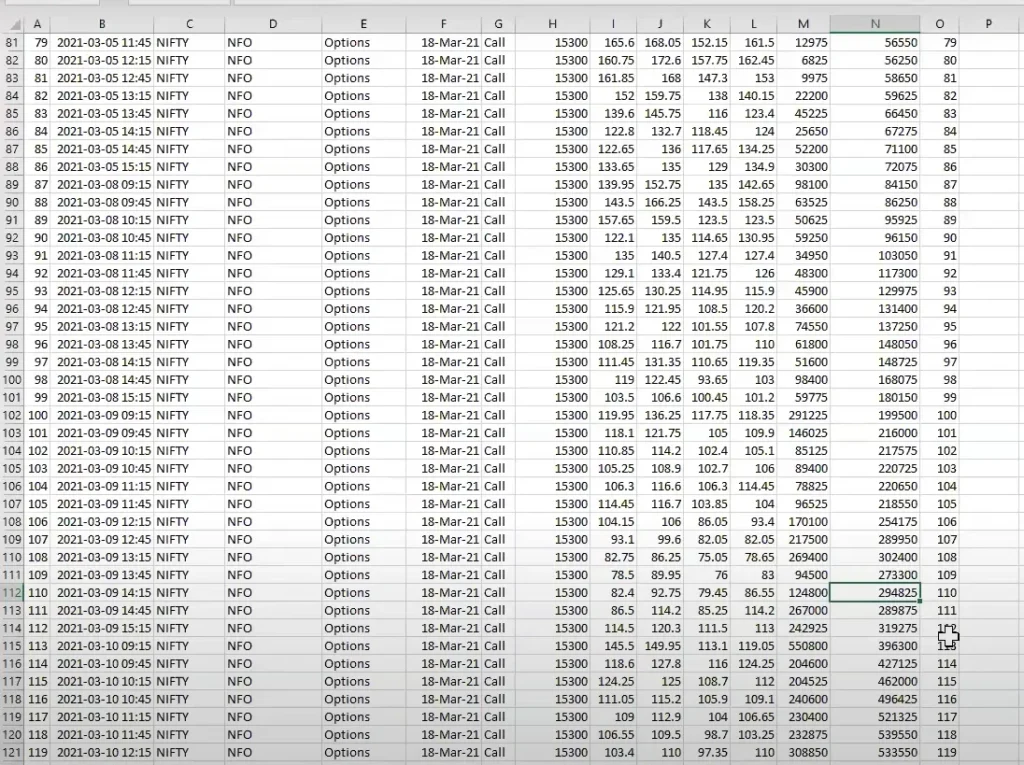Click column header M

[804, 23]
